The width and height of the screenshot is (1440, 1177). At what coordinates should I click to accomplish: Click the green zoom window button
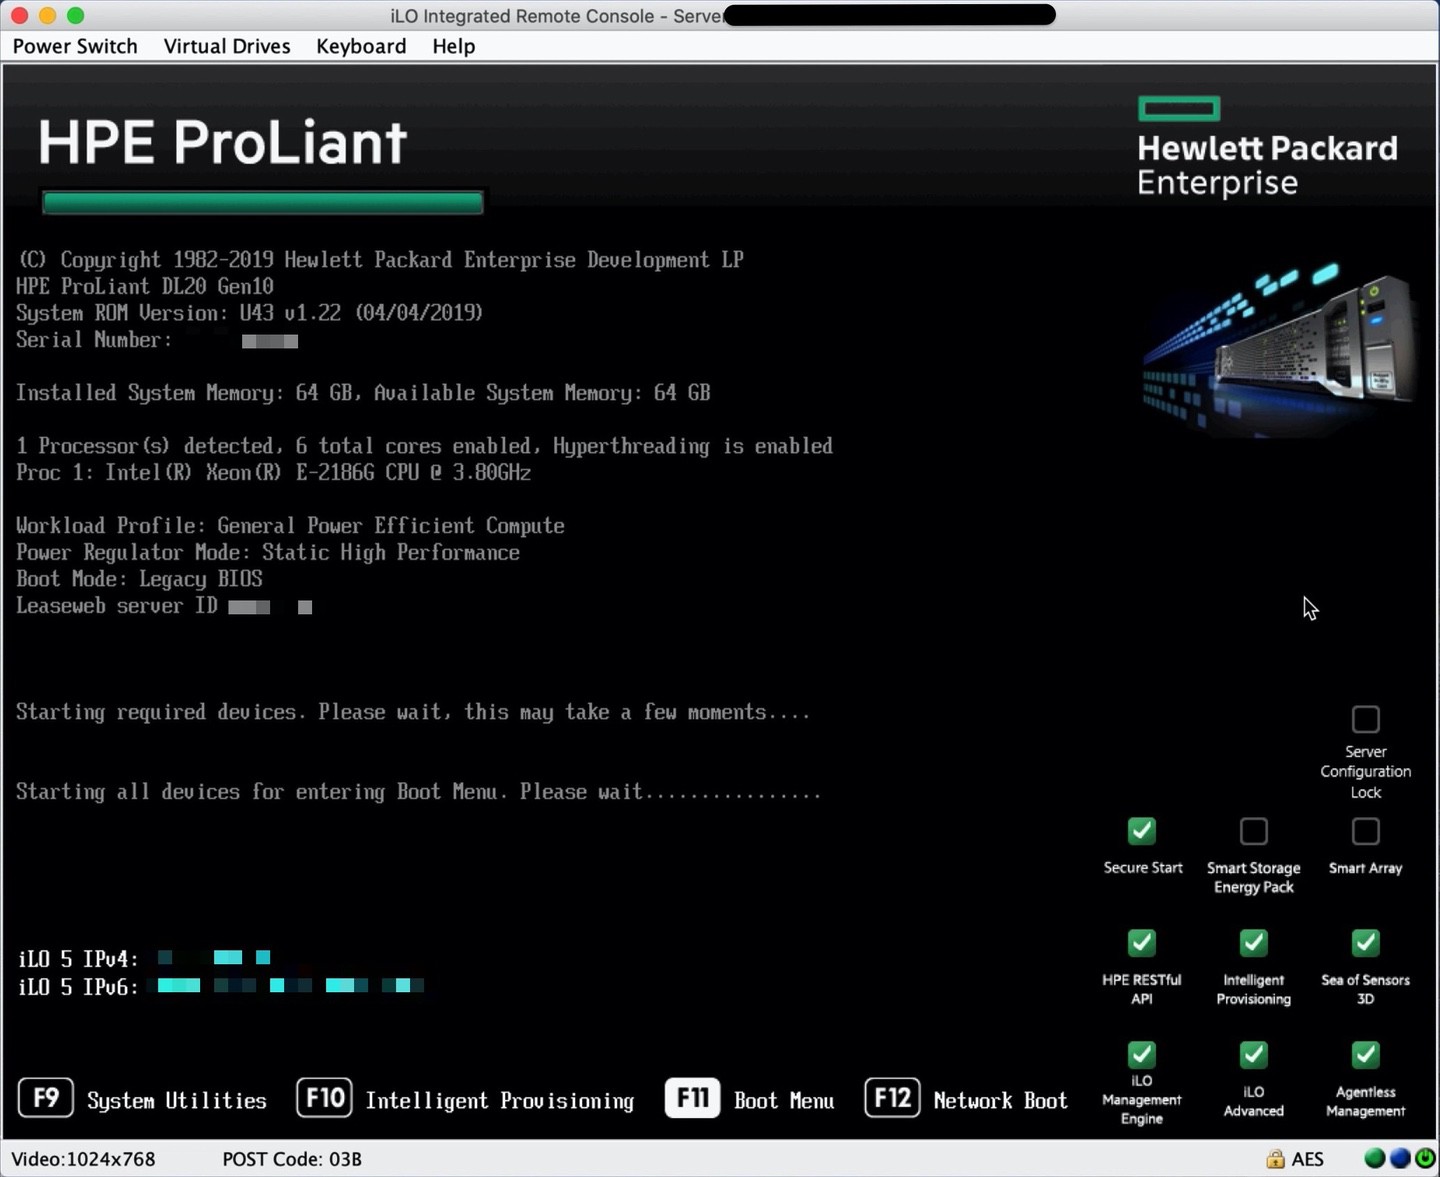(x=75, y=15)
